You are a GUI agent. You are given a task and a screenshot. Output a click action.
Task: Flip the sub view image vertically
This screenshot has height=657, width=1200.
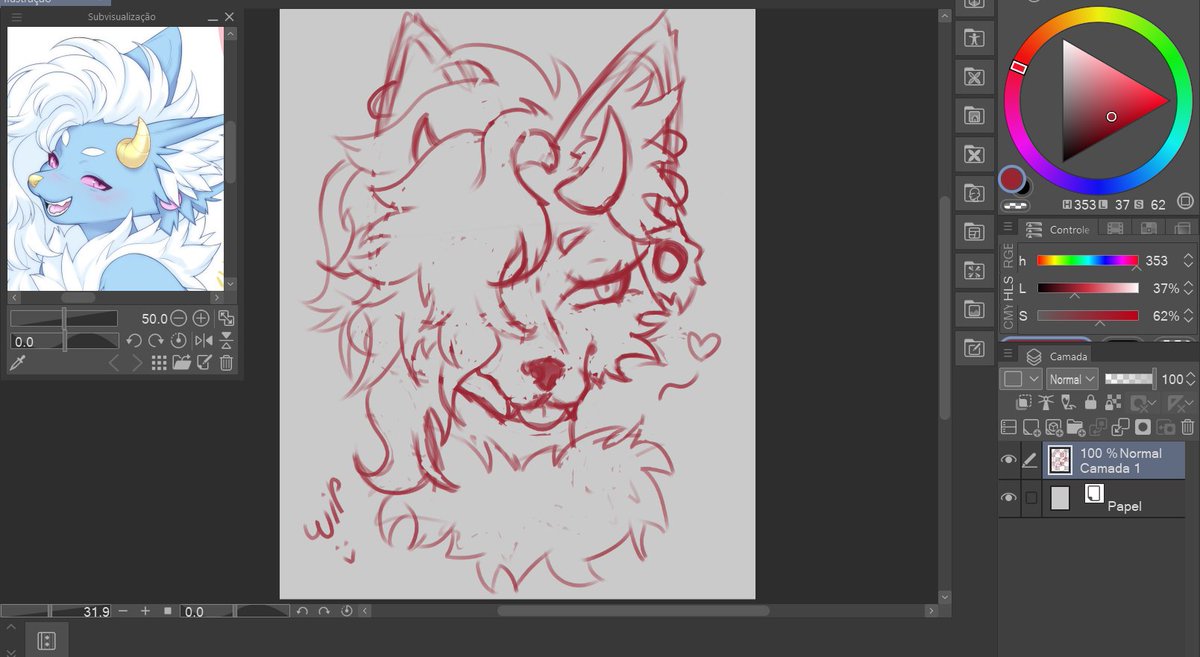226,341
